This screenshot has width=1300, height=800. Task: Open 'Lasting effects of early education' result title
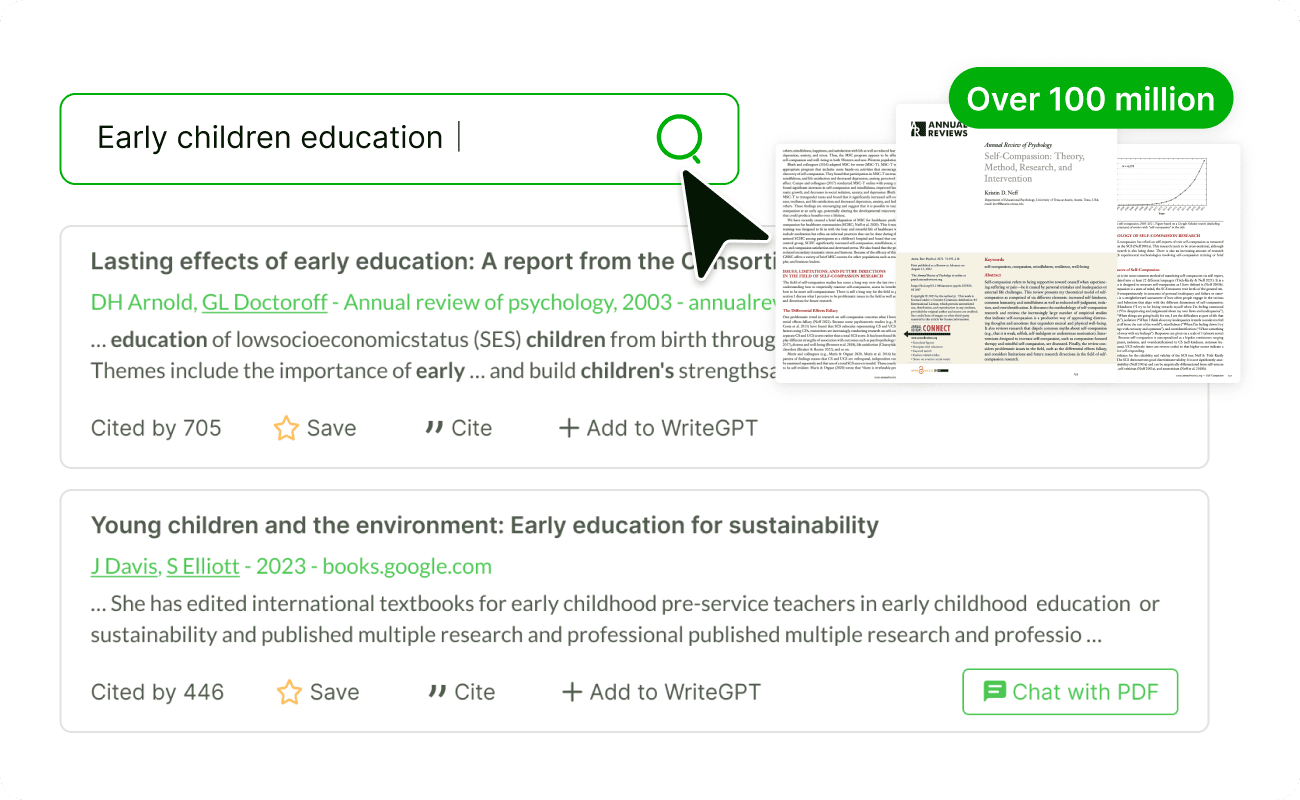[x=433, y=261]
